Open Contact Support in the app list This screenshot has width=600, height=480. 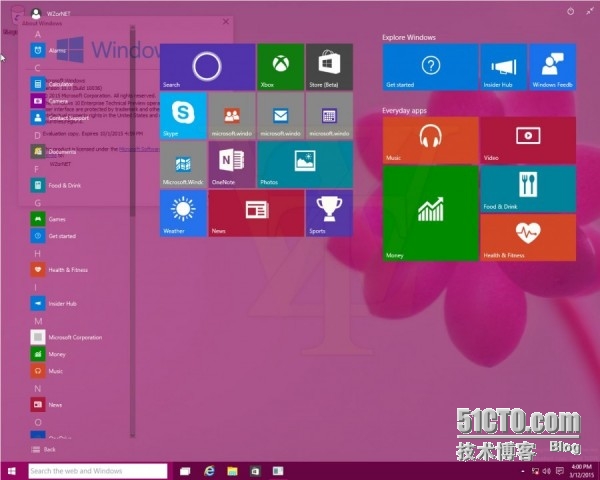coord(60,118)
